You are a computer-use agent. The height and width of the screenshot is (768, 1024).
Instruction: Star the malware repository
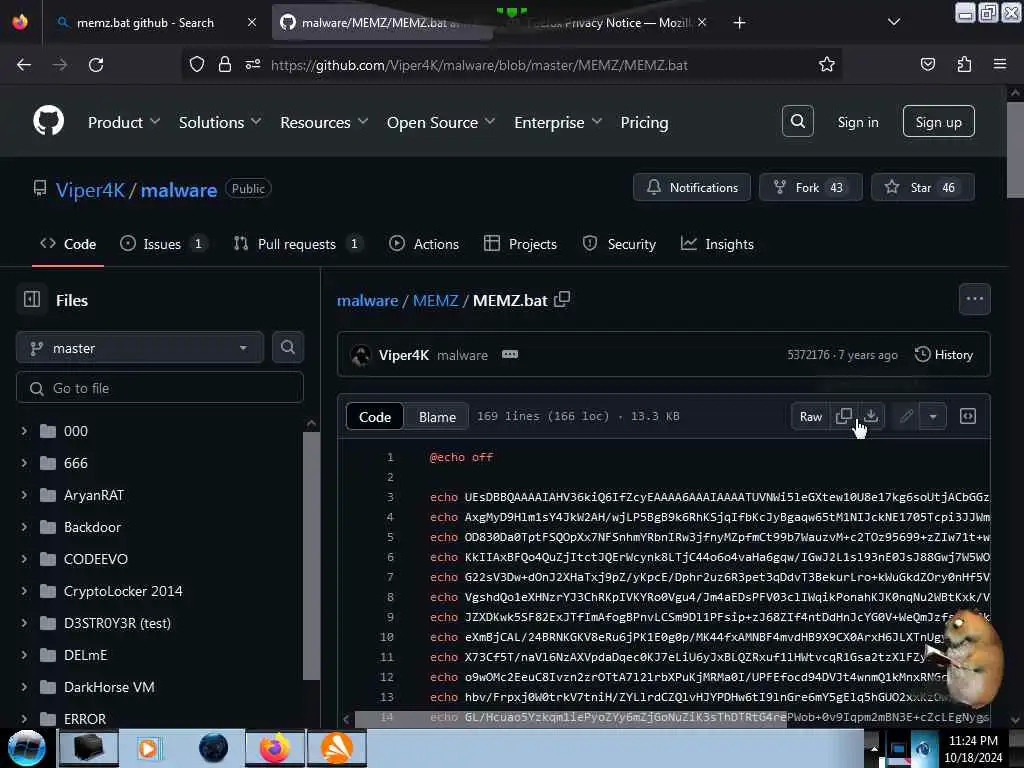click(x=922, y=187)
